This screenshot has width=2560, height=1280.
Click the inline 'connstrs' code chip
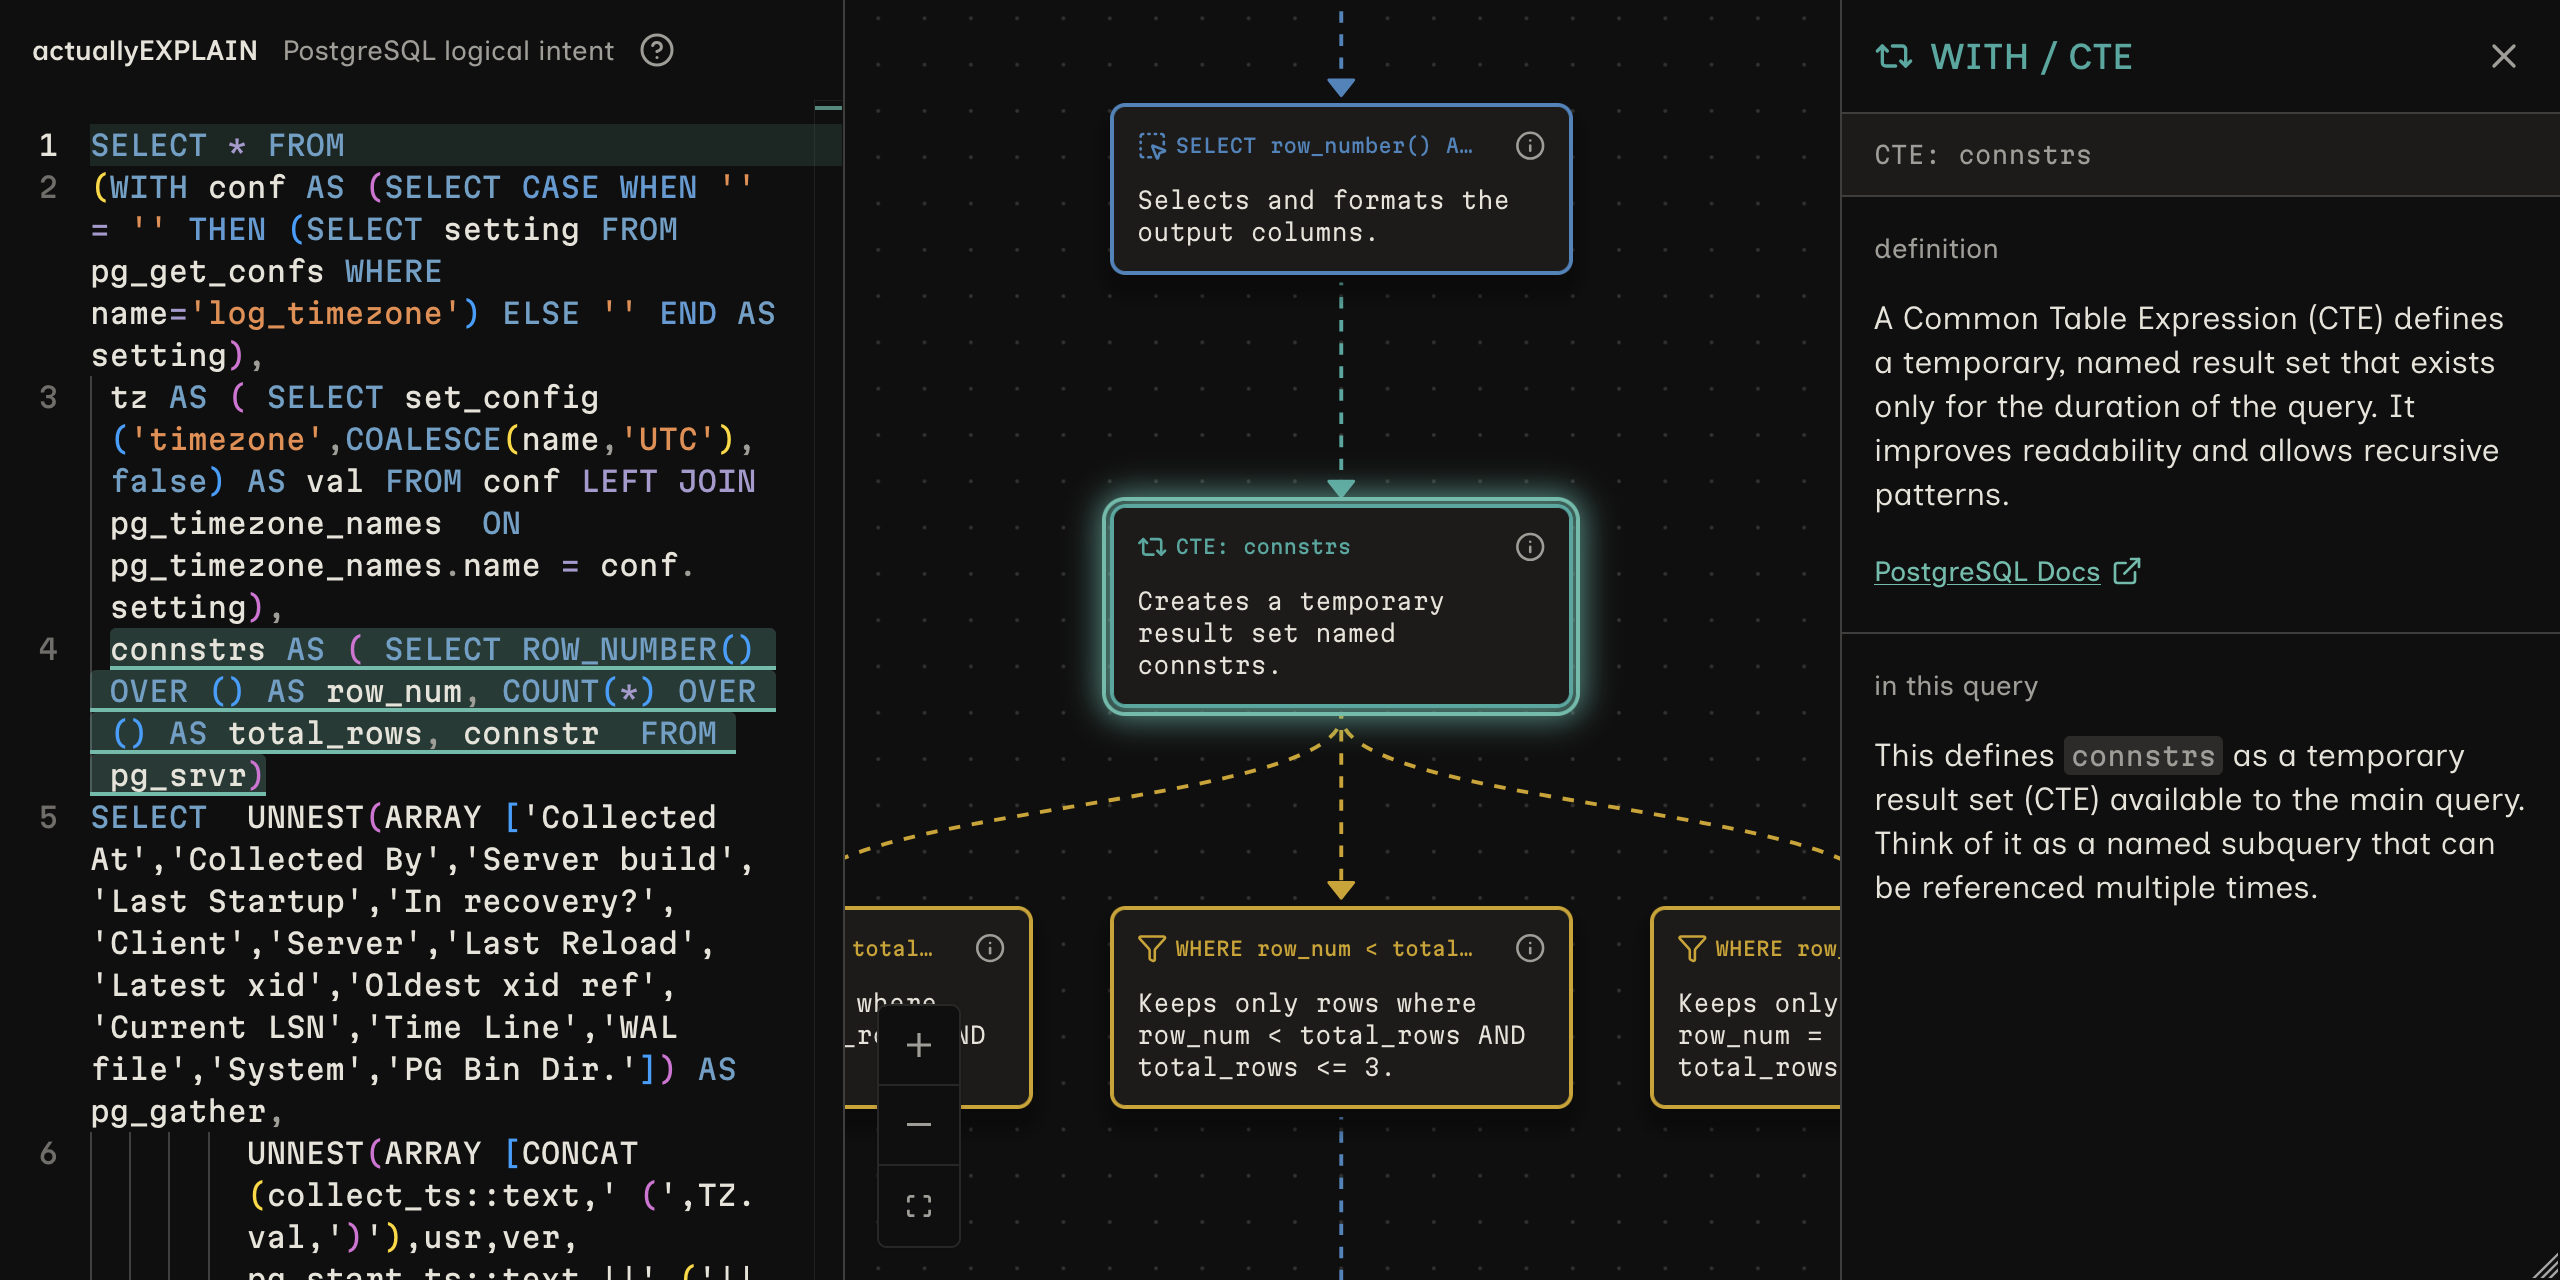tap(2143, 756)
